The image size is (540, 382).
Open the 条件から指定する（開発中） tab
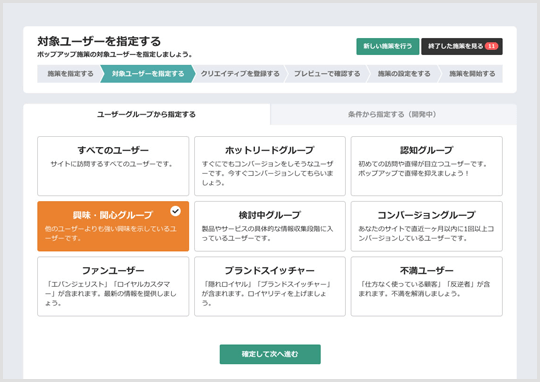[393, 114]
